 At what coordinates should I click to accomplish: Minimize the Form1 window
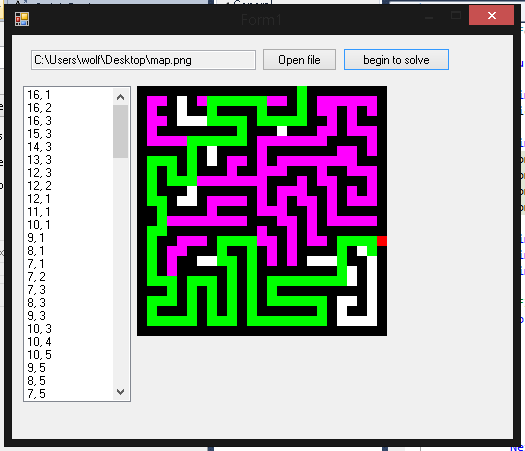(x=429, y=17)
